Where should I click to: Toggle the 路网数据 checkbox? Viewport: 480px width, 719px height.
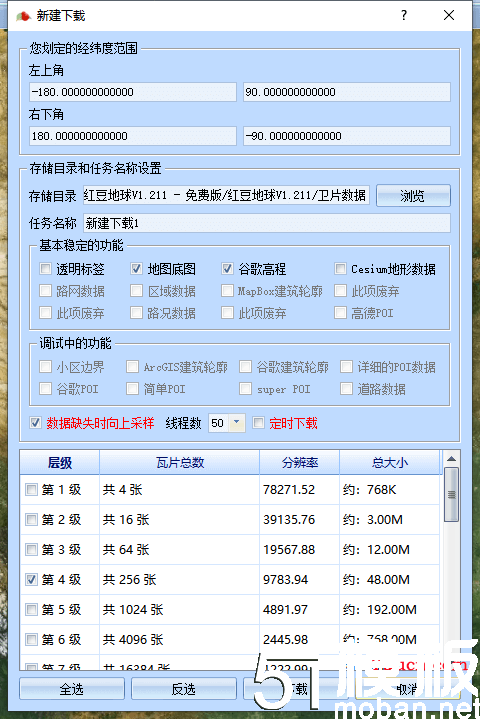click(x=45, y=290)
